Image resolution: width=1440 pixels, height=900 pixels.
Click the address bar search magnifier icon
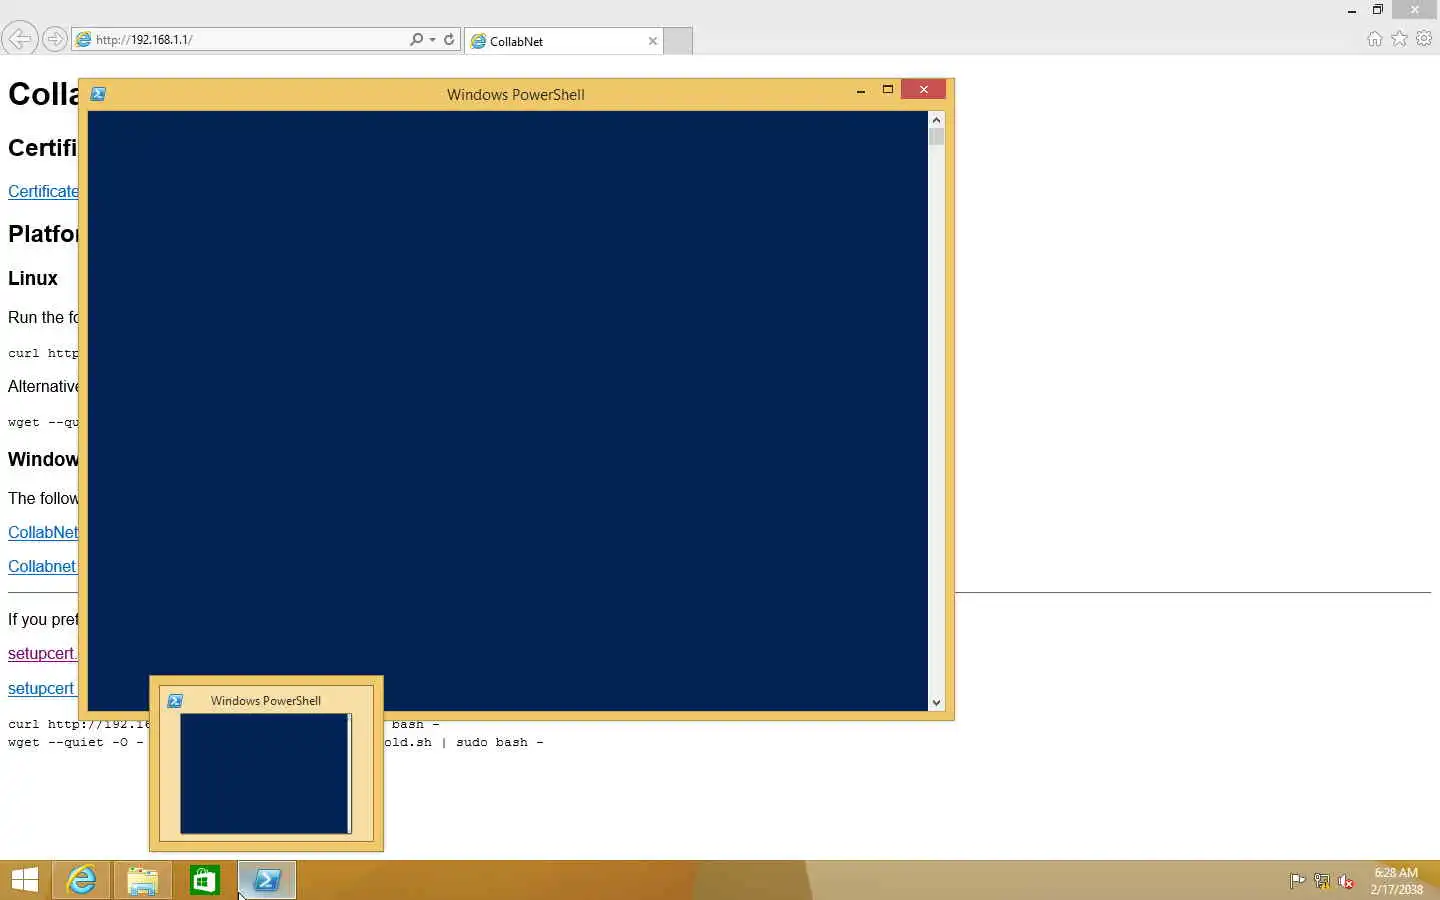[416, 39]
